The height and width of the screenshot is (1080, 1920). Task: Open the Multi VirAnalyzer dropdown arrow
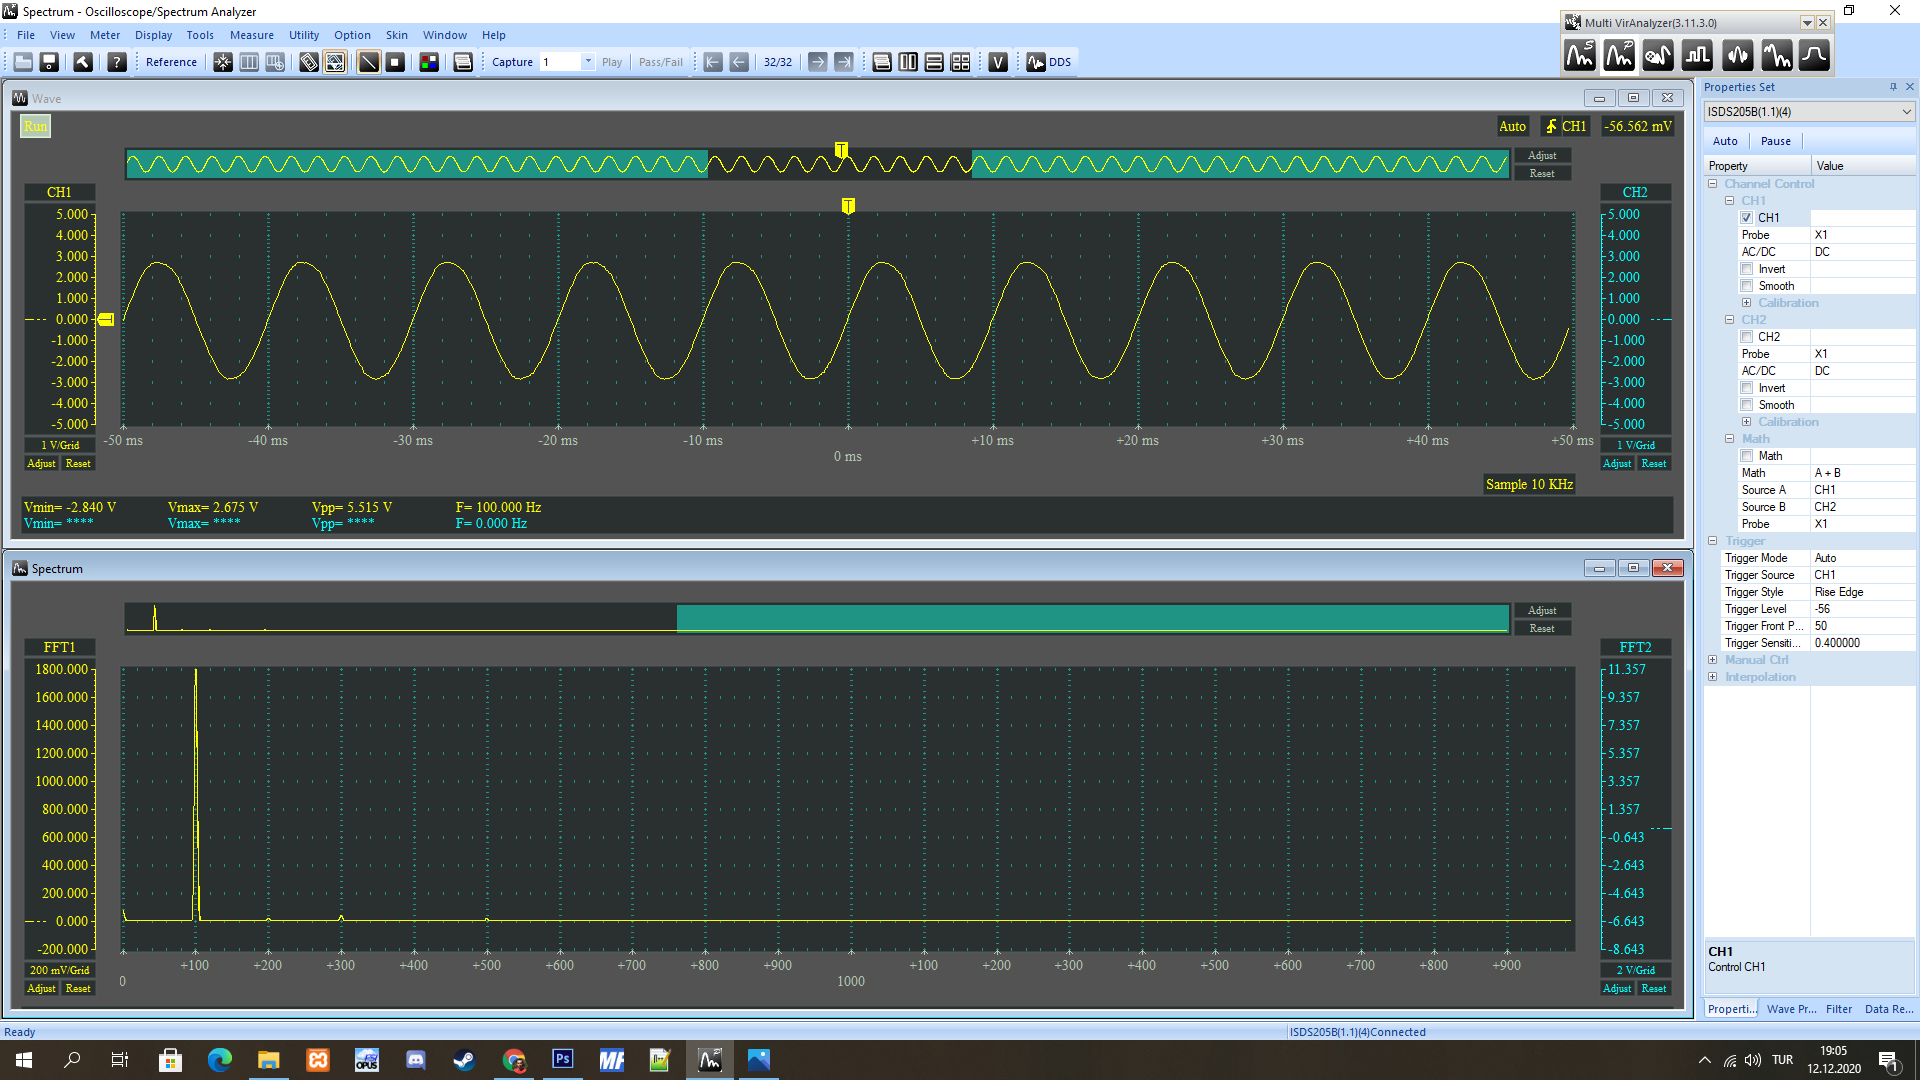[x=1807, y=23]
